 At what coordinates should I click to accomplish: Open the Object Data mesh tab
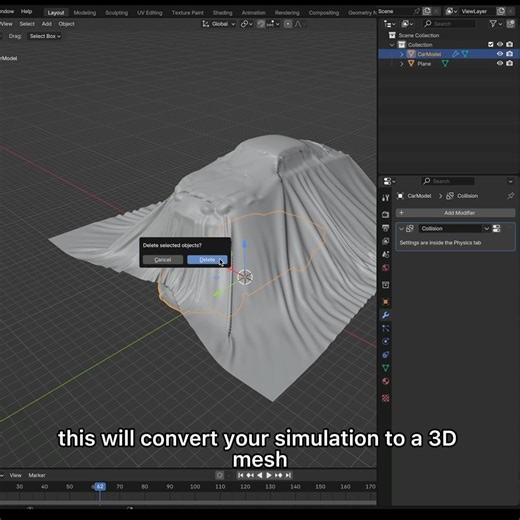click(386, 368)
